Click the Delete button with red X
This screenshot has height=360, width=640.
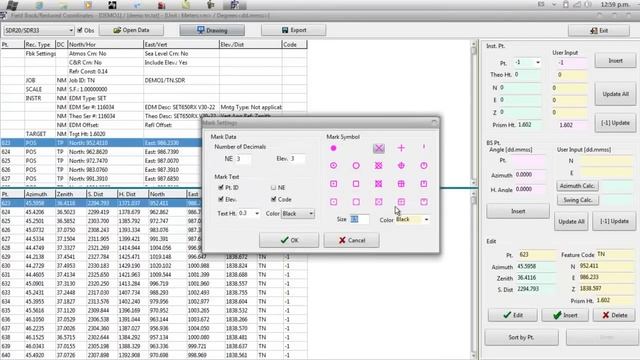tap(614, 315)
